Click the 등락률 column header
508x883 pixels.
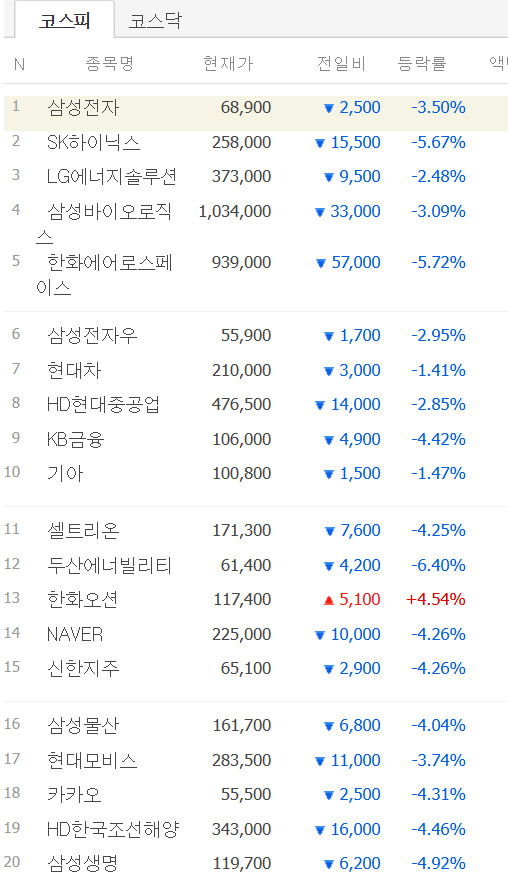point(422,64)
